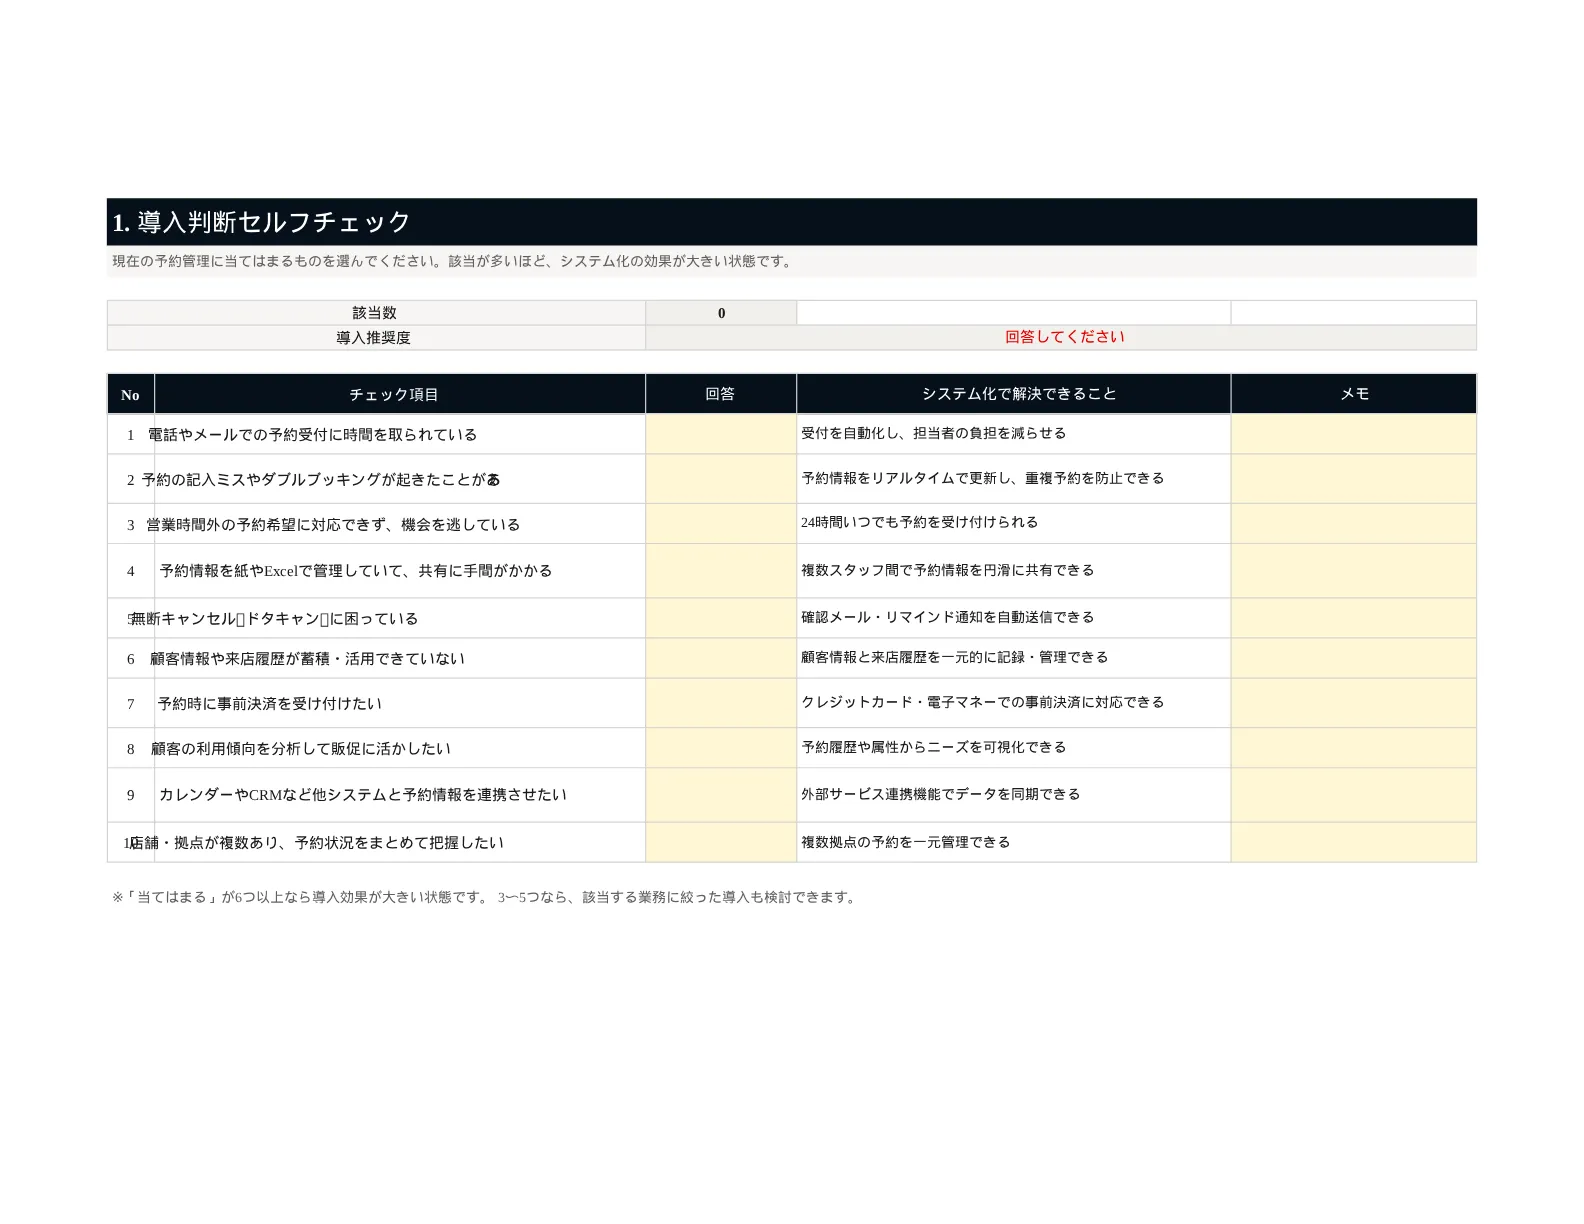Select the item about カレンダーやCRM連携

[362, 795]
